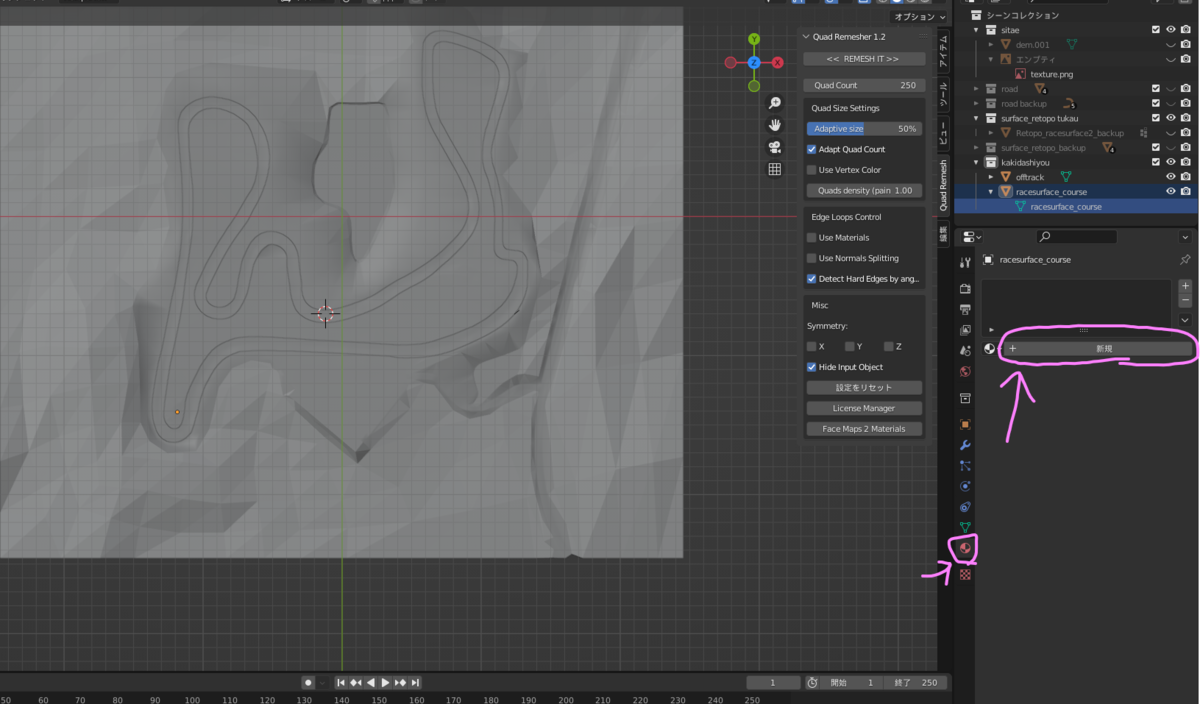Switch to the アイテム sidebar tab
This screenshot has width=1200, height=704.
[x=943, y=51]
